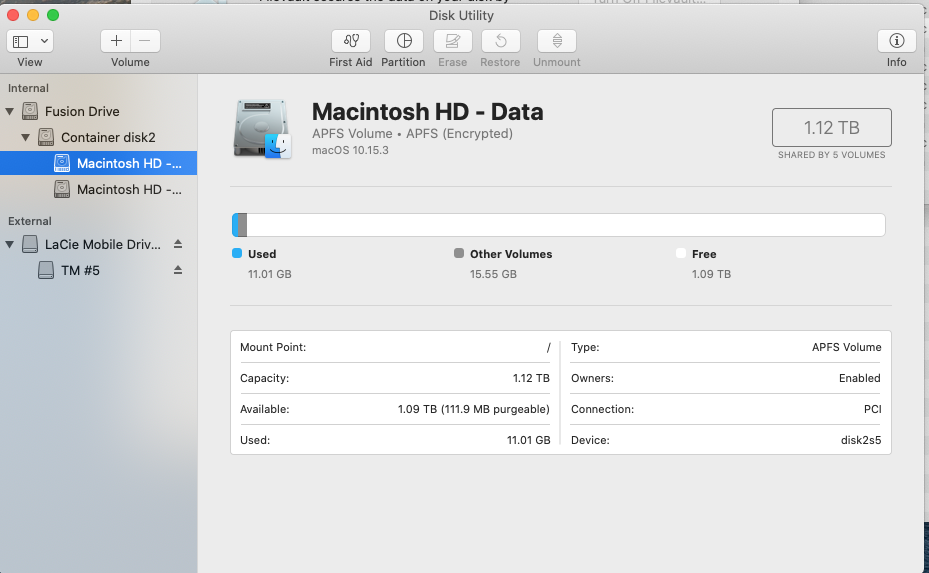
Task: Open the Info toolbar button
Action: [896, 41]
